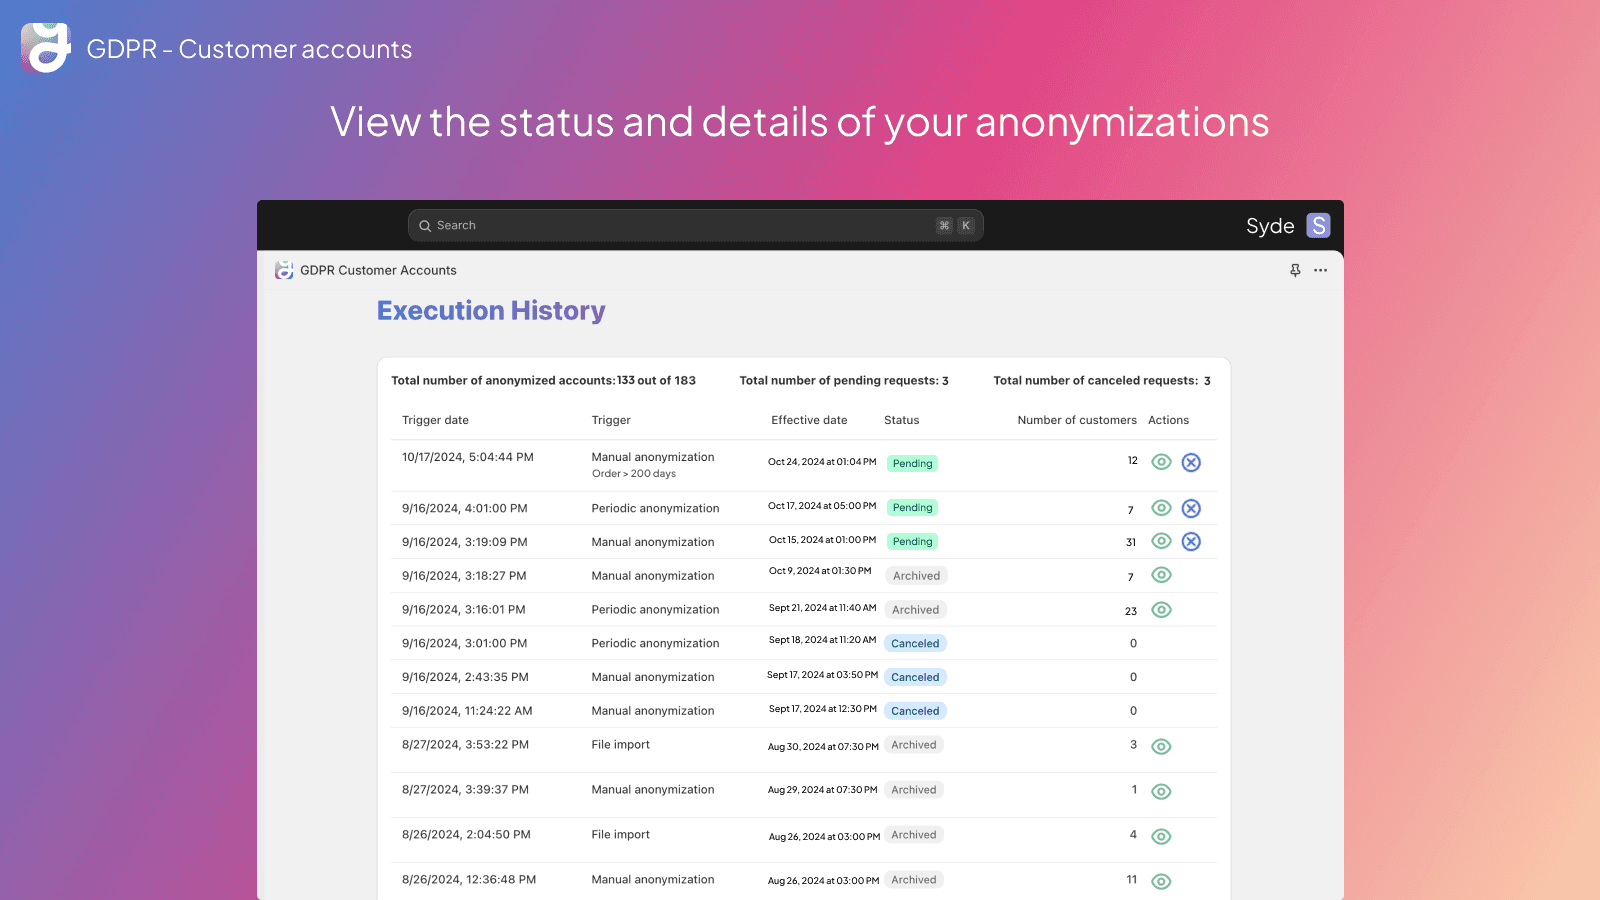The image size is (1600, 900).
Task: Cancel the pending request with 31 customers
Action: coord(1191,541)
